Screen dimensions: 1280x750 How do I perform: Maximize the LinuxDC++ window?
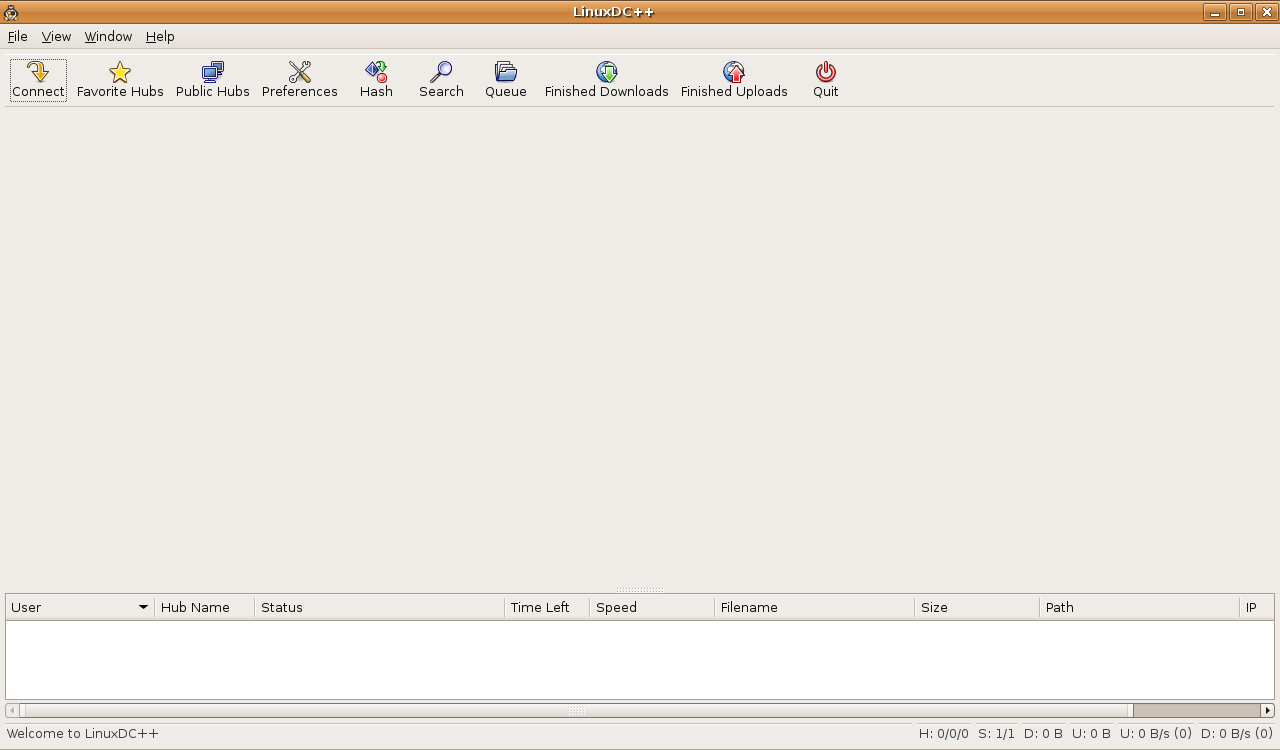pyautogui.click(x=1241, y=12)
